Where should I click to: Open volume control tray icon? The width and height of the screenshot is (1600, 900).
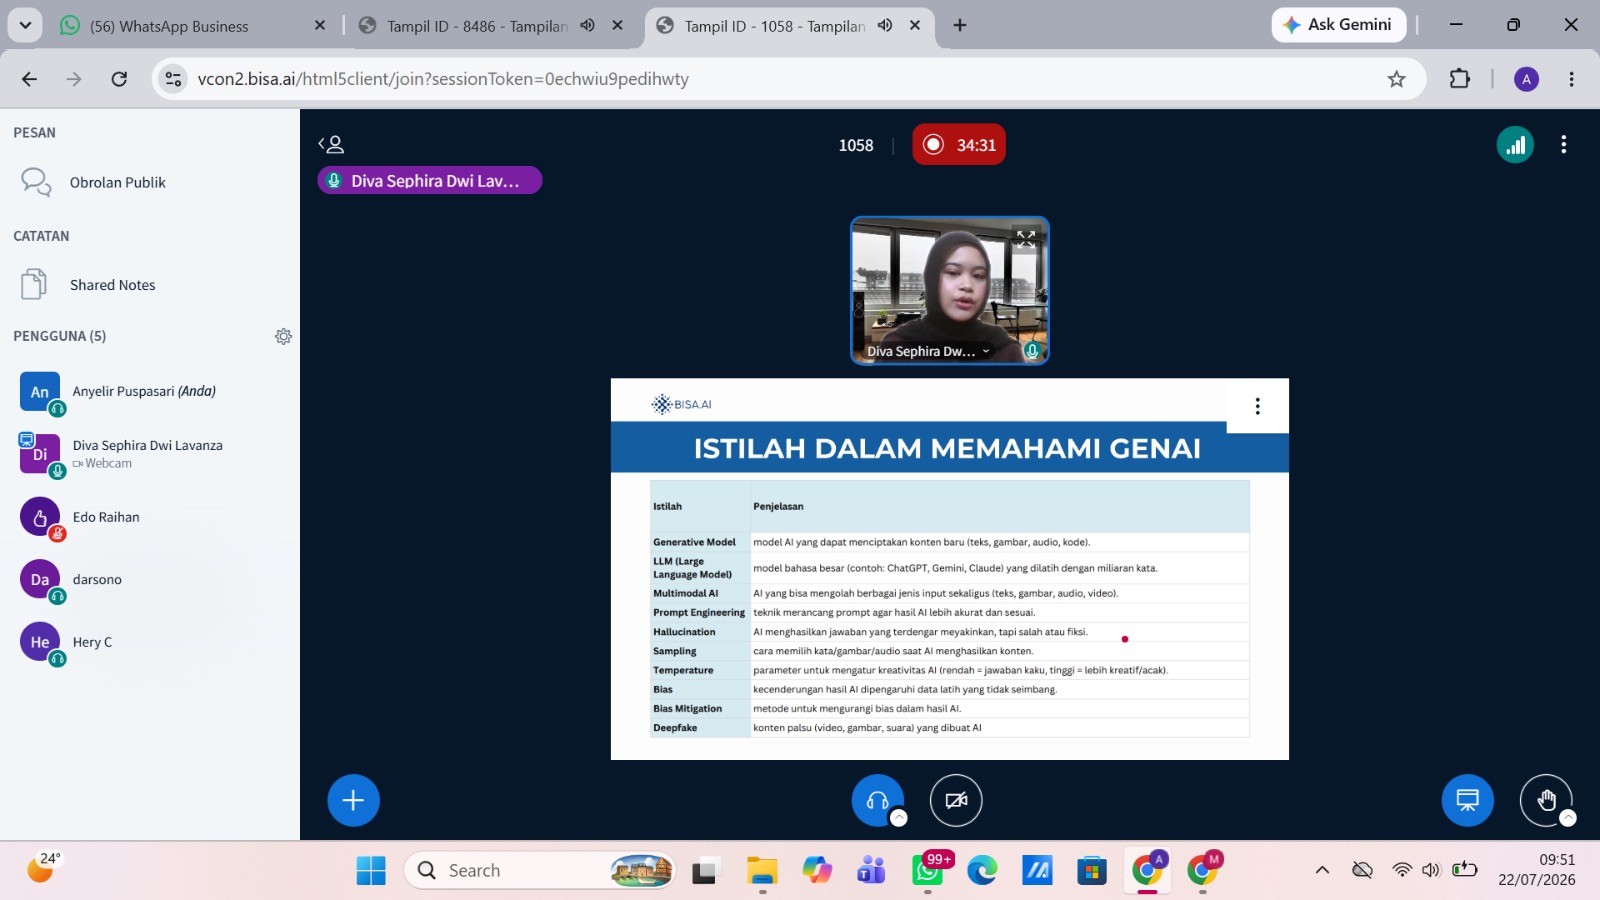(1431, 870)
